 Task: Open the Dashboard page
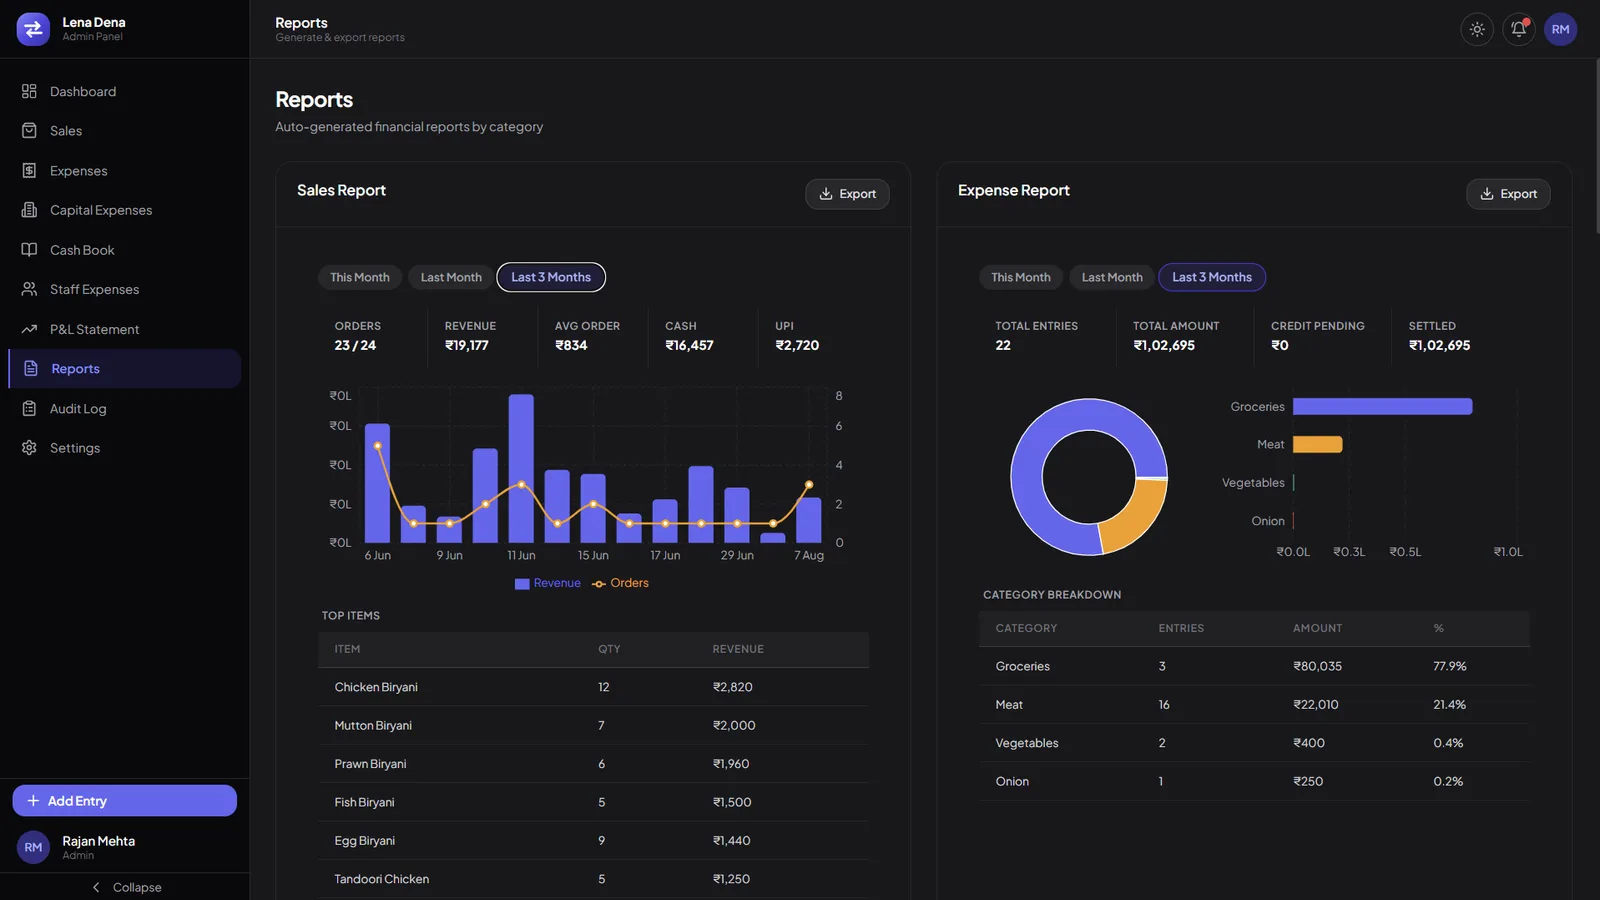[x=124, y=91]
